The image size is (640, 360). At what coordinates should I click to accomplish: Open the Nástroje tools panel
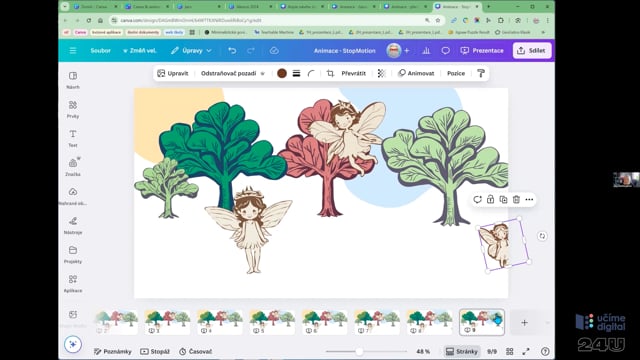(x=73, y=225)
